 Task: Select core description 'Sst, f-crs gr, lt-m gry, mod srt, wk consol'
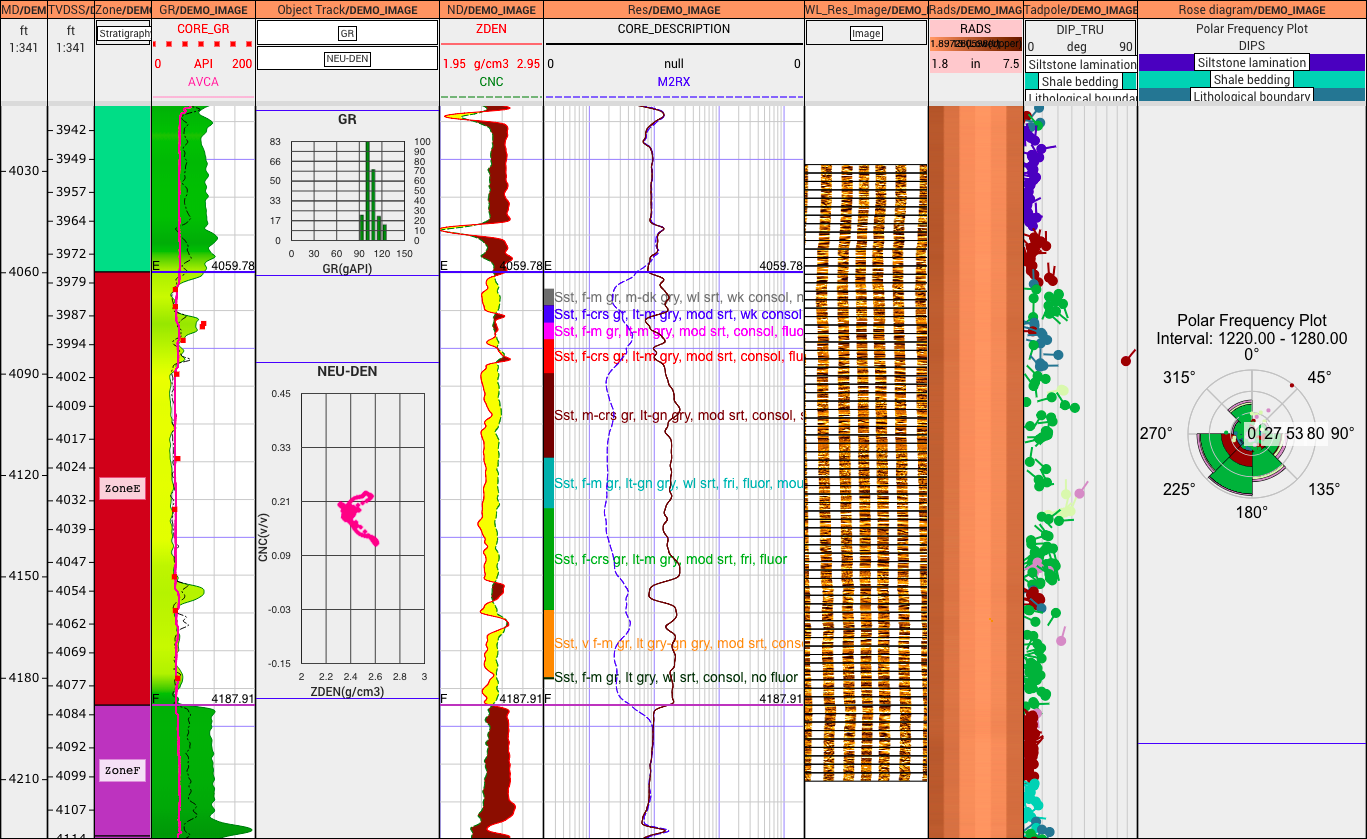(678, 314)
